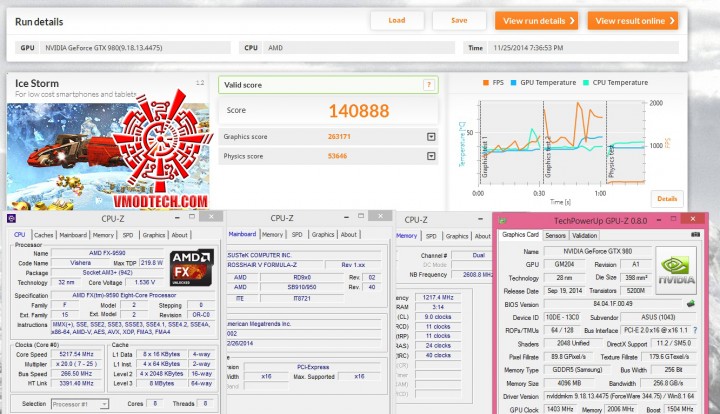Open the Graphics tab in the CPU-Z mainboard window
720x414 pixels.
coord(323,235)
